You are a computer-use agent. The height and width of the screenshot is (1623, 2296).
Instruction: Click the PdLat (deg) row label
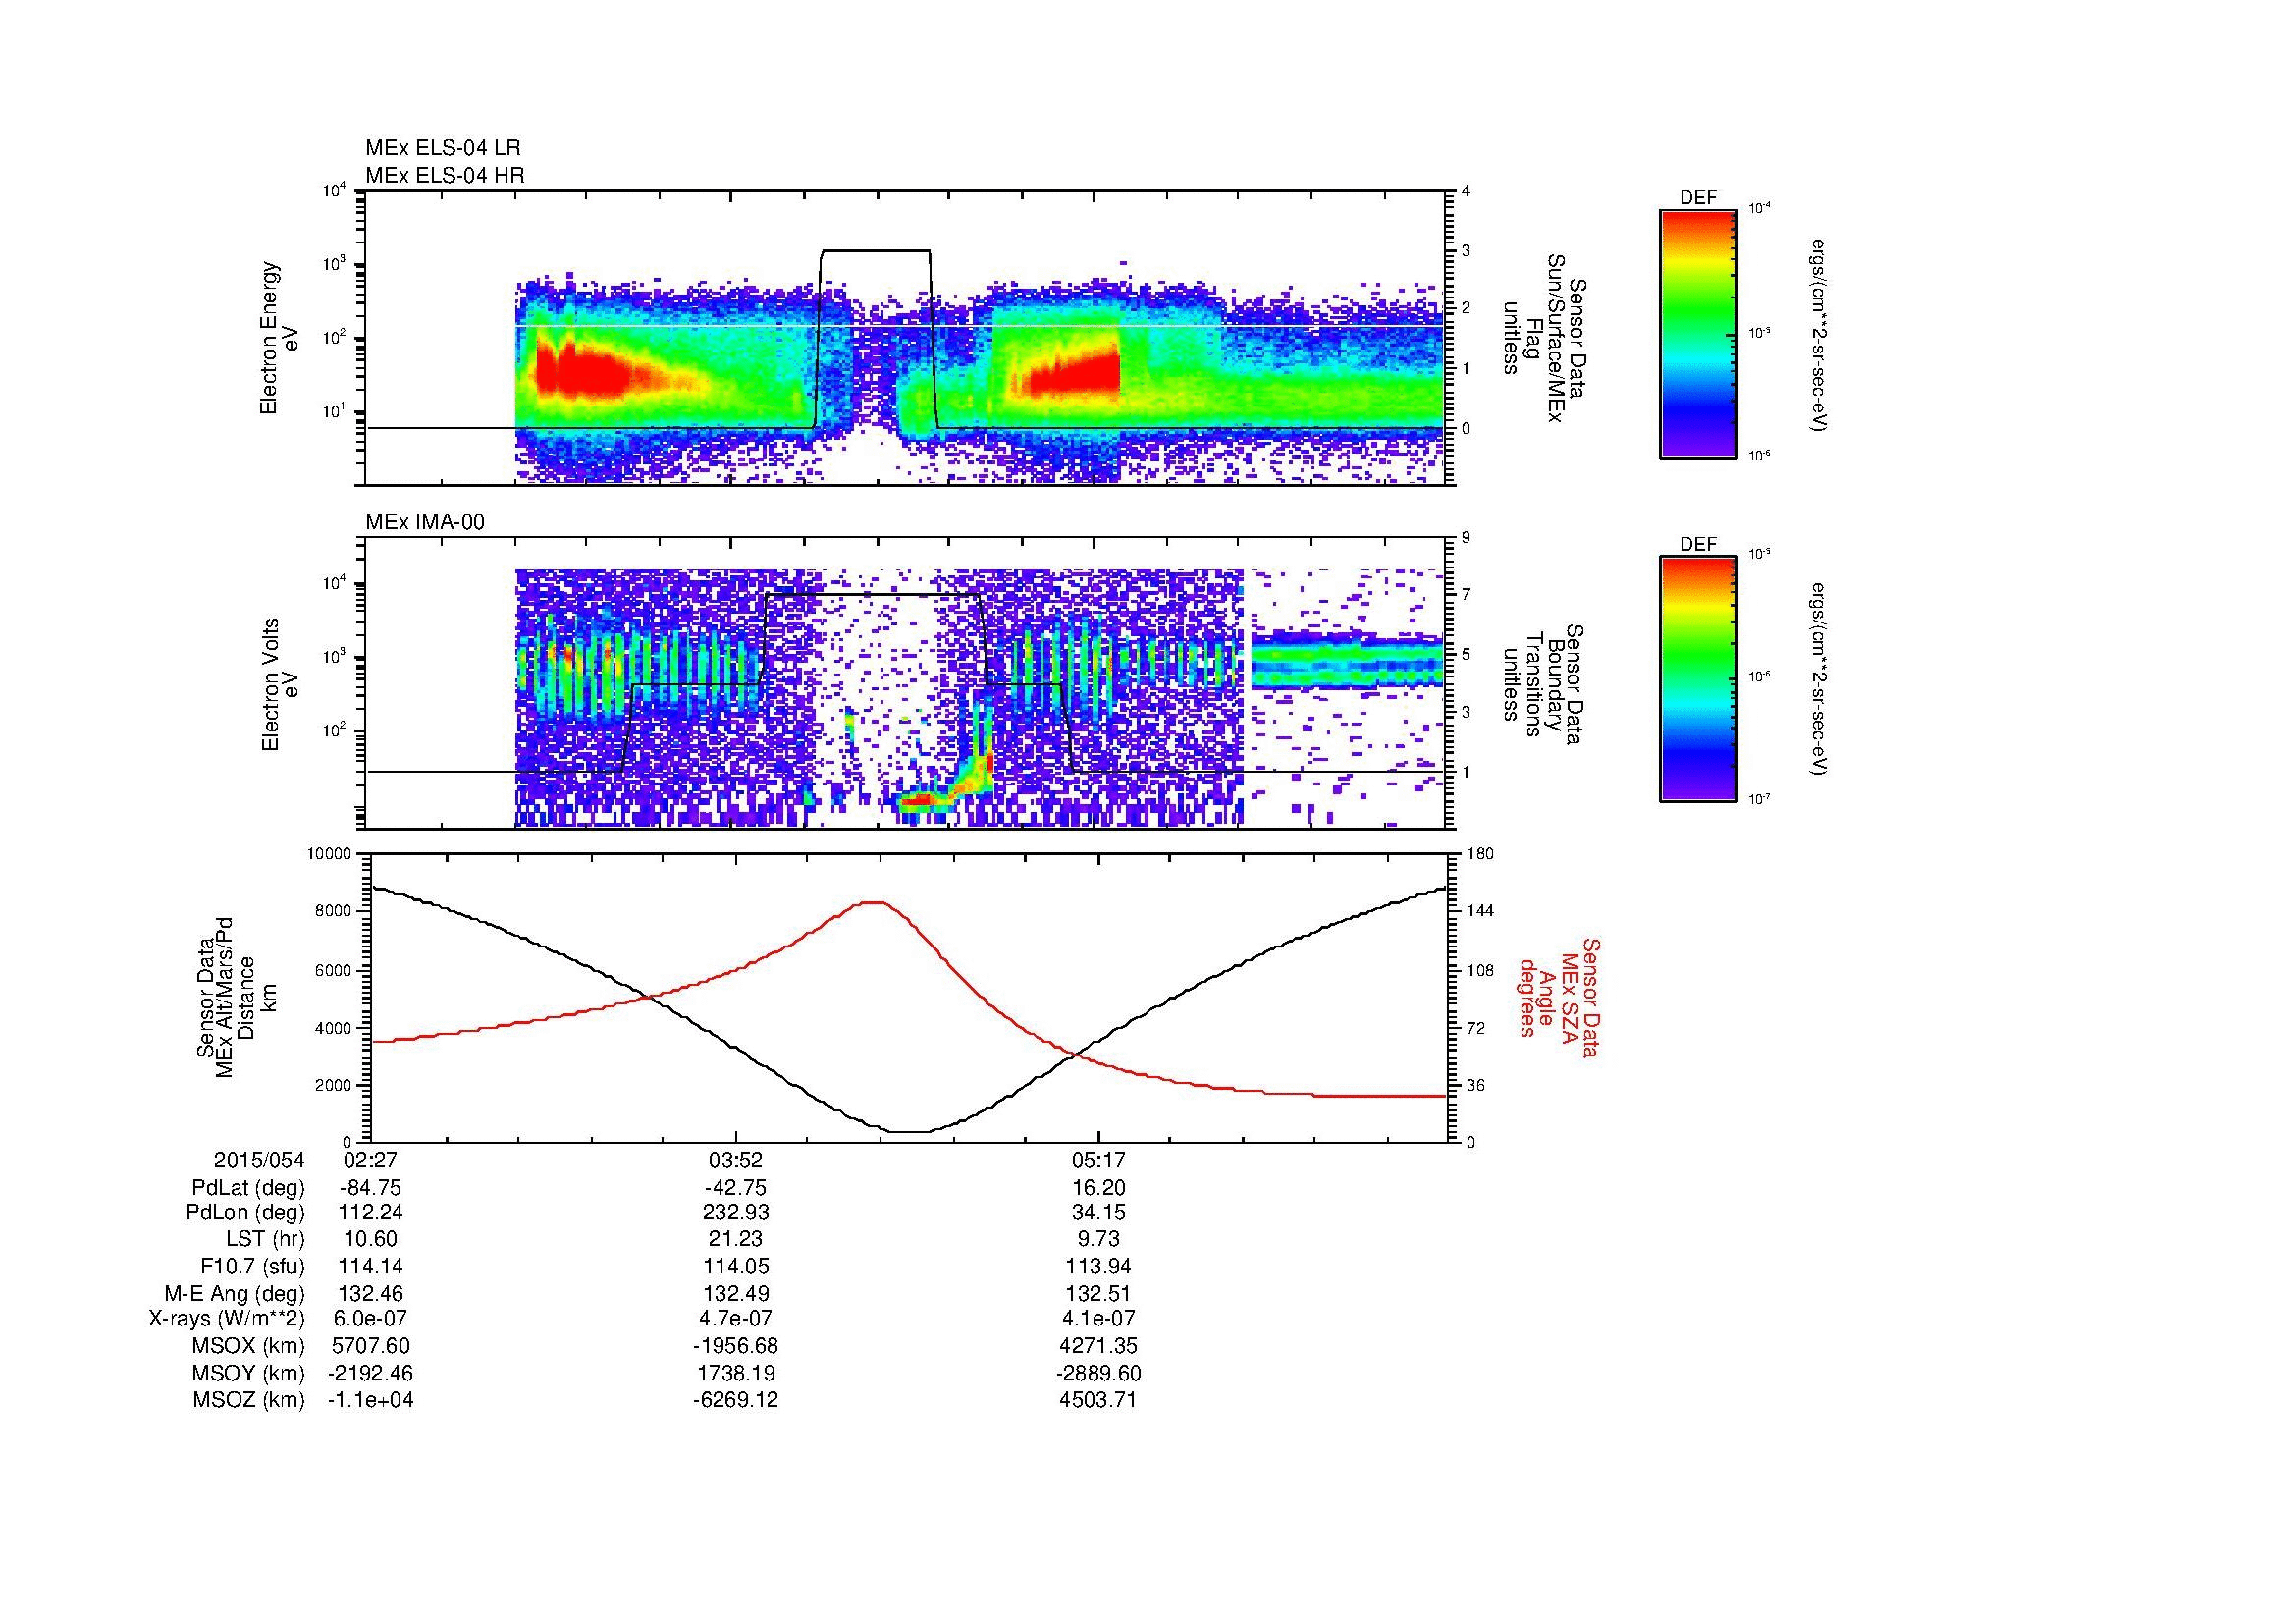(248, 1188)
